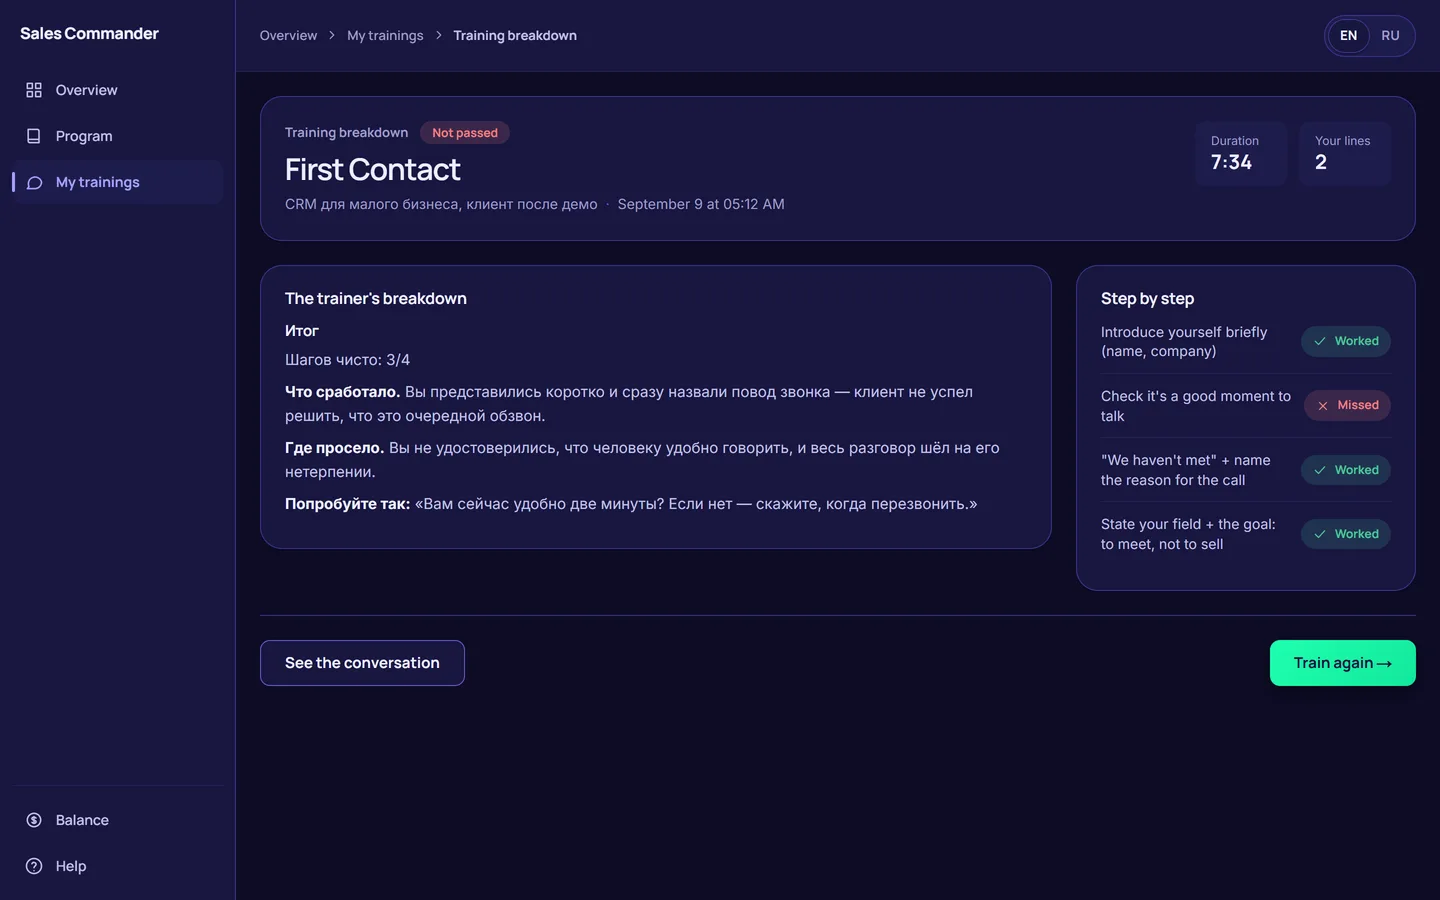The height and width of the screenshot is (900, 1440).
Task: Click the checkmark icon beside 'We haven't met' step
Action: [x=1320, y=470]
